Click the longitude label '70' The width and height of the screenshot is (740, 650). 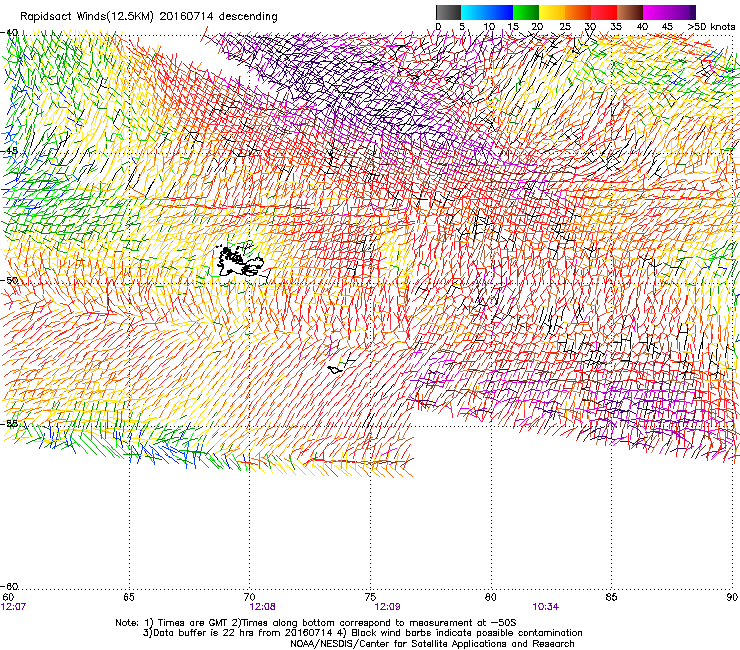(x=250, y=597)
